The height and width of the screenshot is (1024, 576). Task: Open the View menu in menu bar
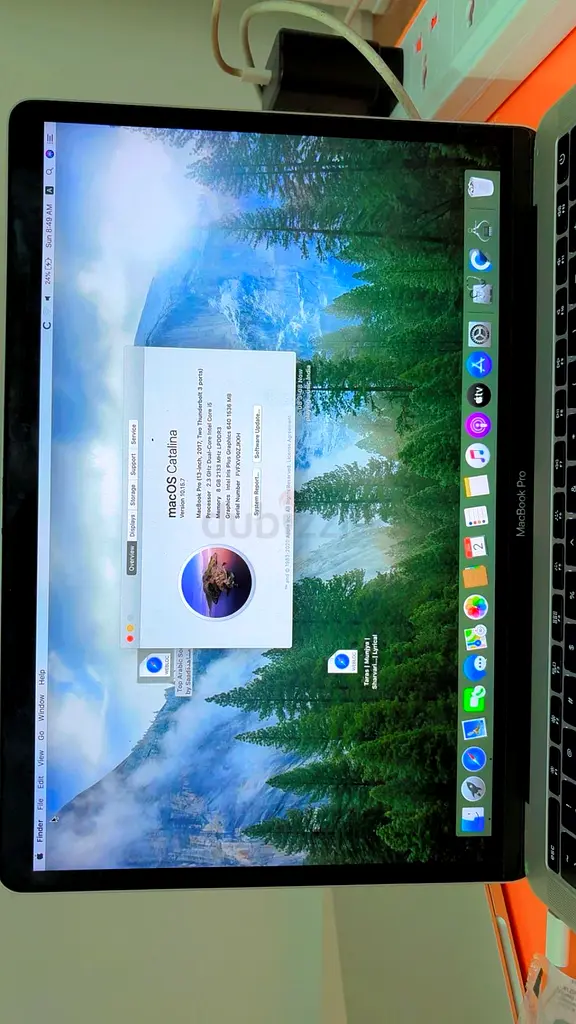(40, 759)
